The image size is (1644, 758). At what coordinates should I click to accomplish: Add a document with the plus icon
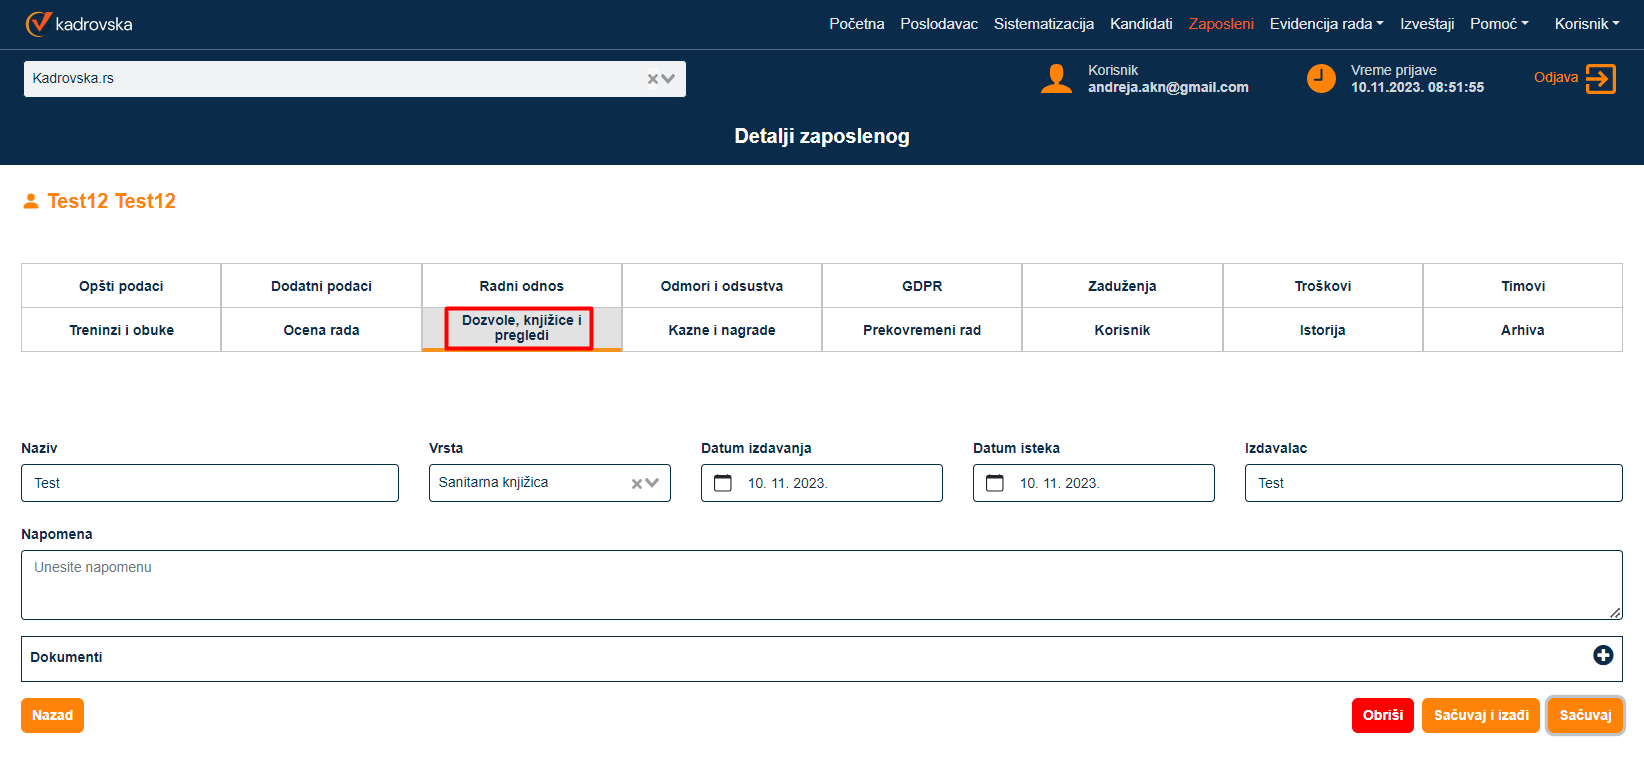pos(1602,655)
